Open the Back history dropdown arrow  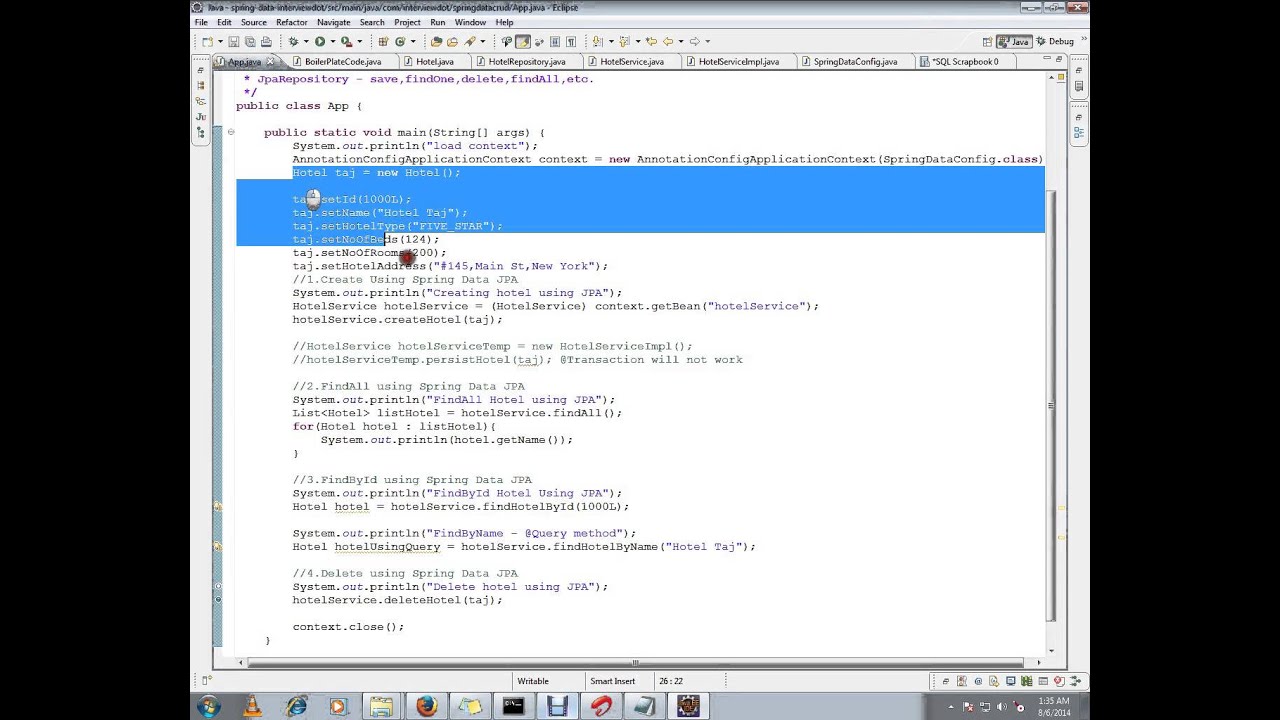(680, 41)
